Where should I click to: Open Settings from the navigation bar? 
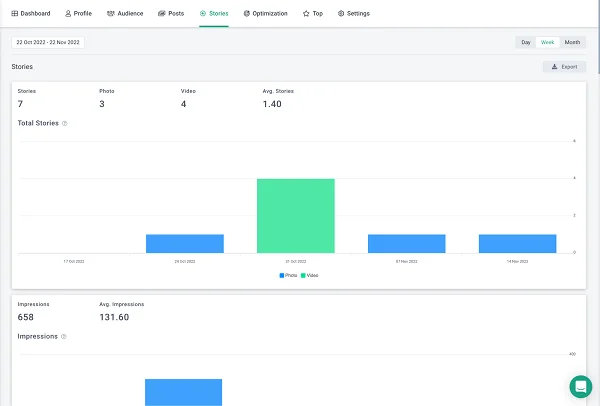[x=353, y=14]
